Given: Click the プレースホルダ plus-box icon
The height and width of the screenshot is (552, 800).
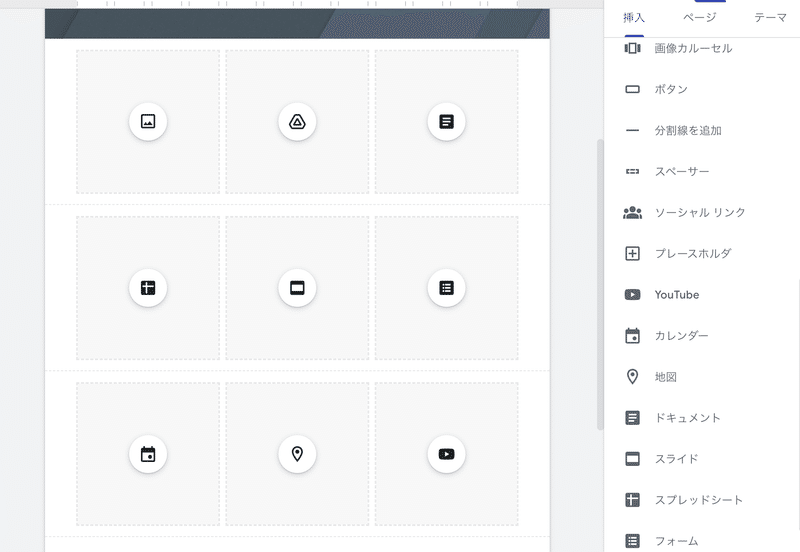Looking at the screenshot, I should click(x=632, y=254).
